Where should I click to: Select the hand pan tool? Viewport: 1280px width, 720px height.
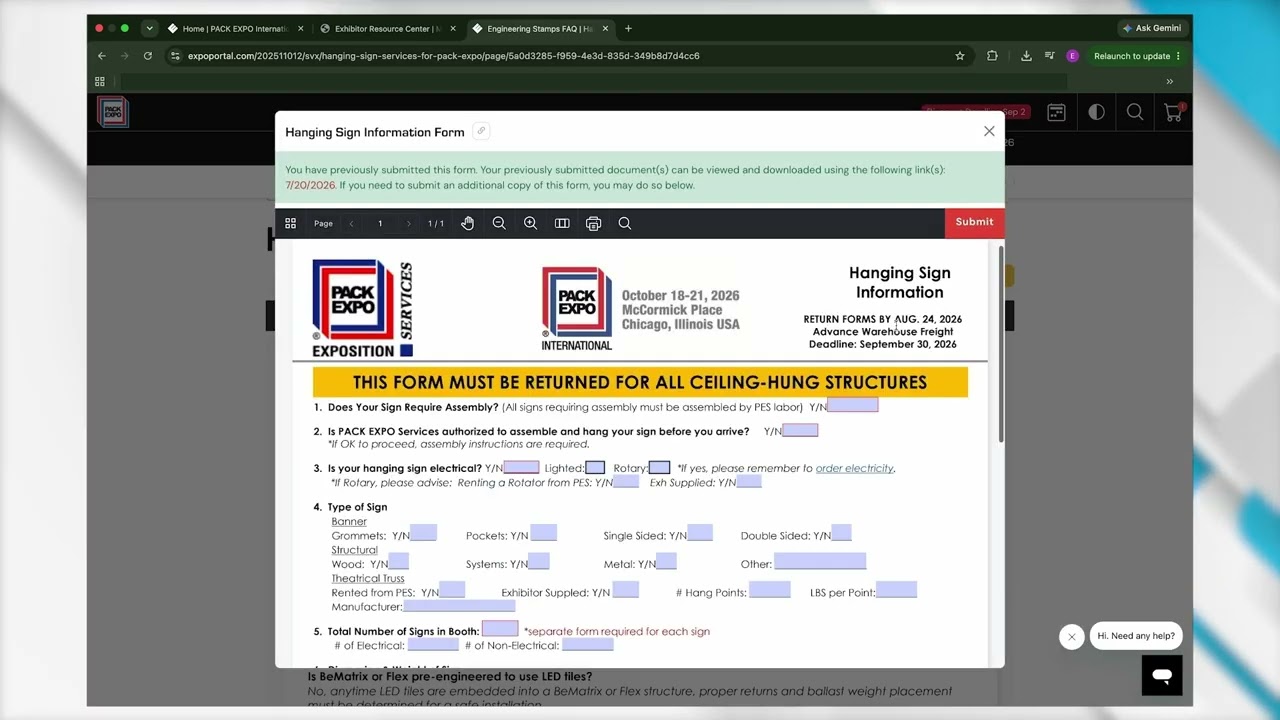tap(467, 223)
